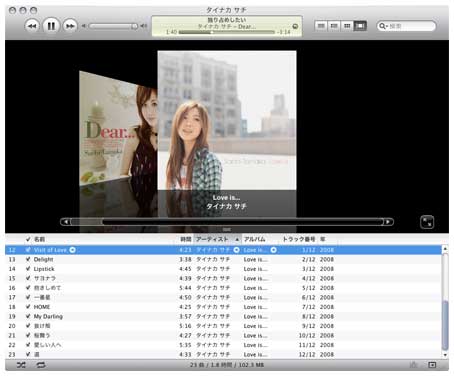Show the artwork viewer button in the bottom-right status bar
The image size is (454, 376).
pos(432,365)
